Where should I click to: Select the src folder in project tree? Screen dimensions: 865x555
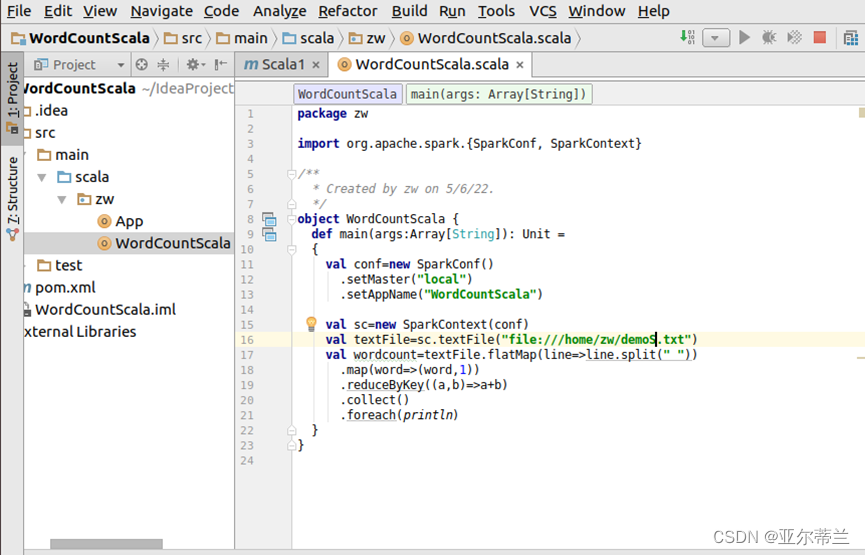tap(45, 133)
